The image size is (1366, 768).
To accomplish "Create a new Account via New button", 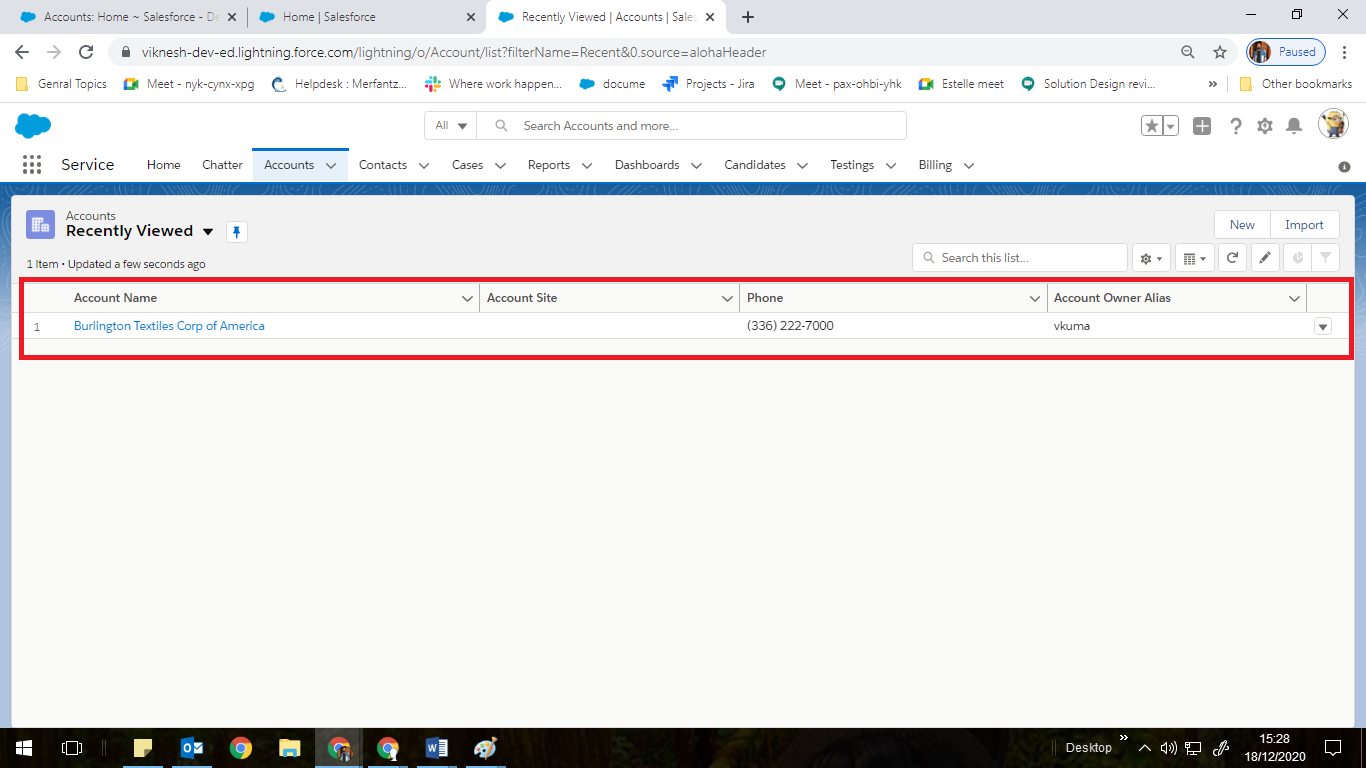I will pos(1241,224).
